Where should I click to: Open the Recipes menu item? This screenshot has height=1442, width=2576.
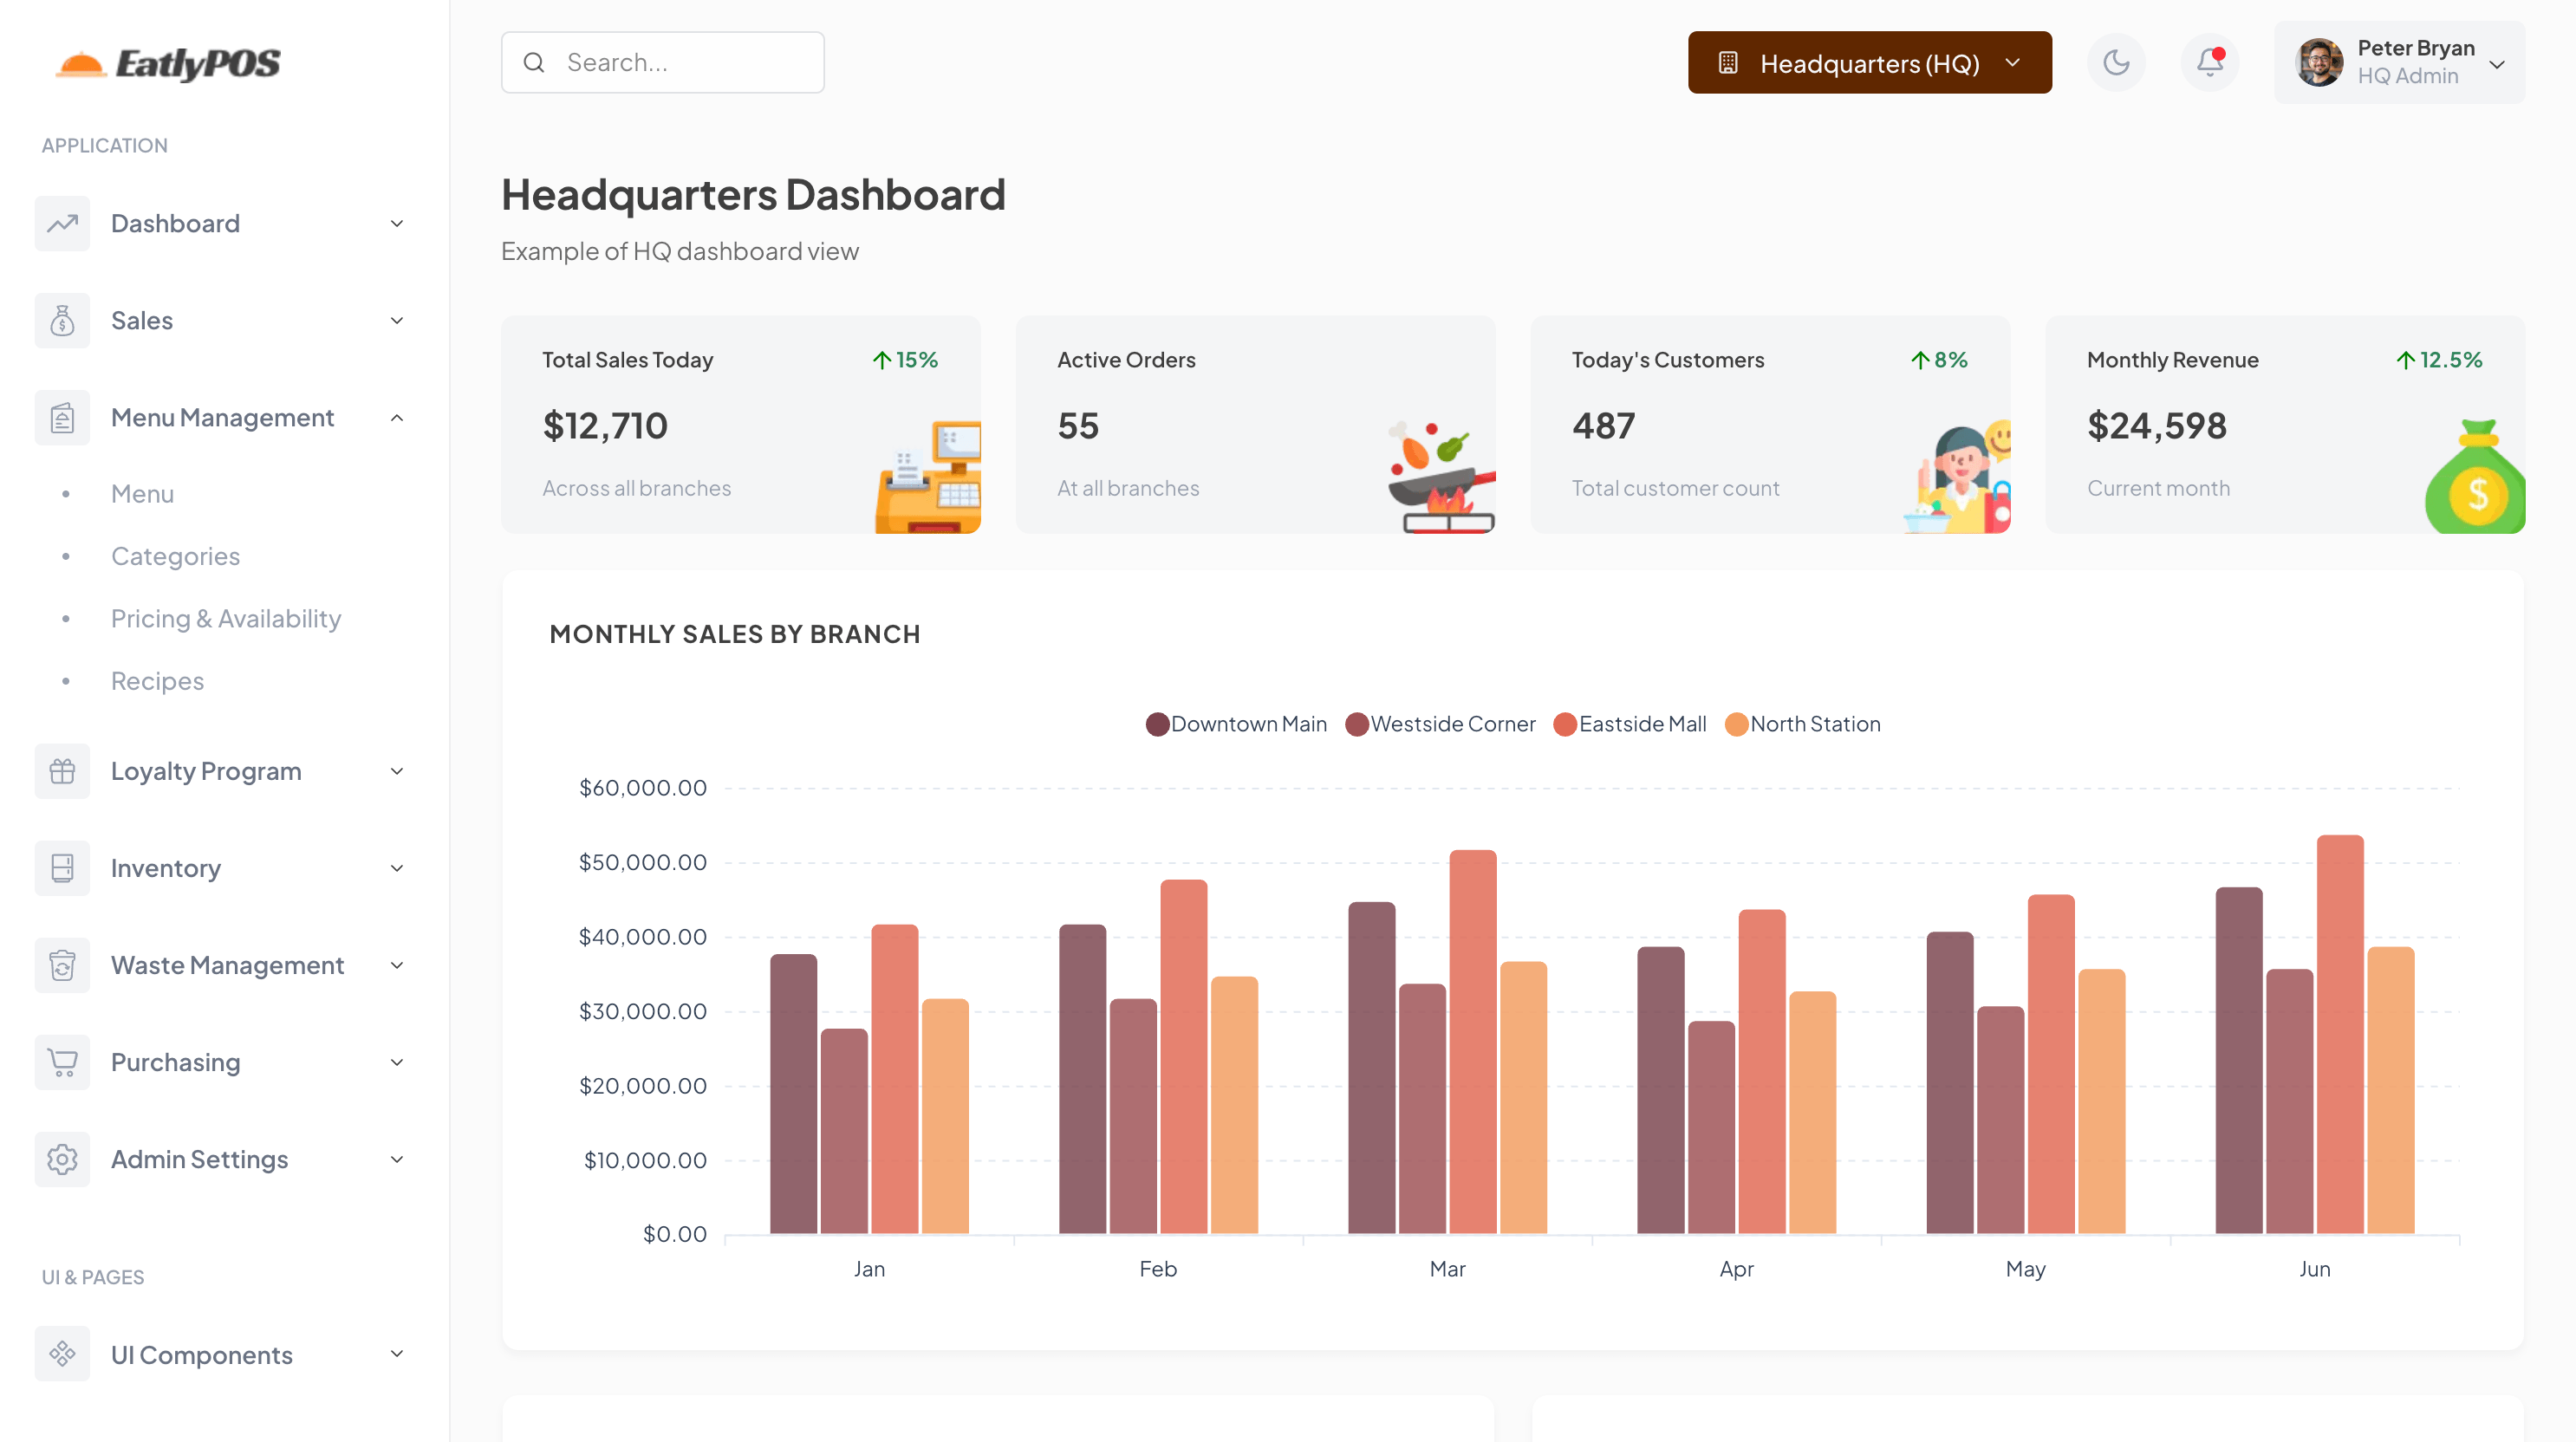157,680
